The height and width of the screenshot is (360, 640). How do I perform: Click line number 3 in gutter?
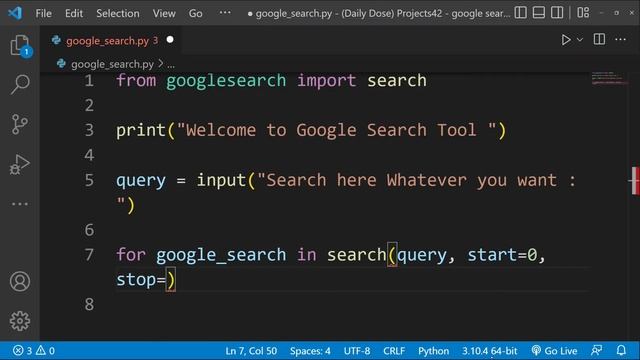(x=89, y=130)
